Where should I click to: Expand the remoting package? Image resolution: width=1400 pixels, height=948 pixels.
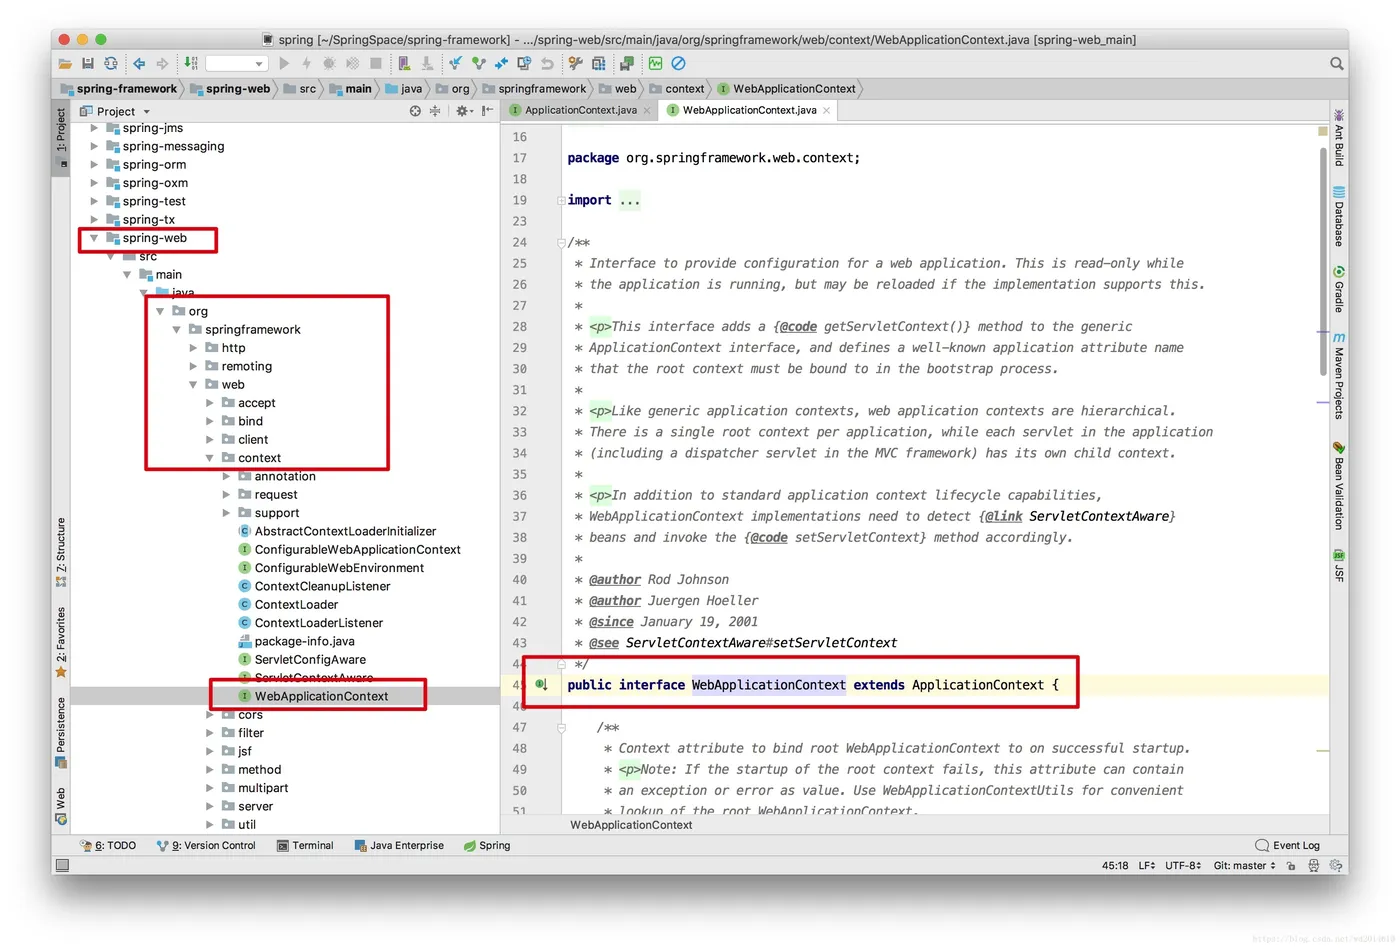click(x=193, y=366)
